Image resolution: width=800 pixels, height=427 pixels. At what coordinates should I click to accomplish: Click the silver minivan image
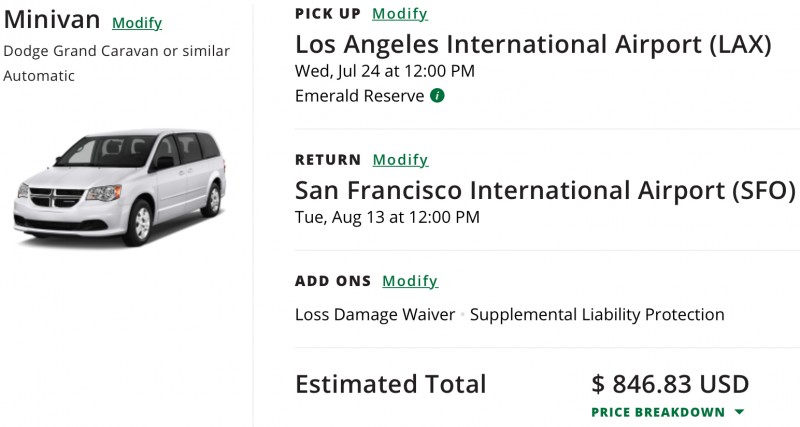coord(117,185)
